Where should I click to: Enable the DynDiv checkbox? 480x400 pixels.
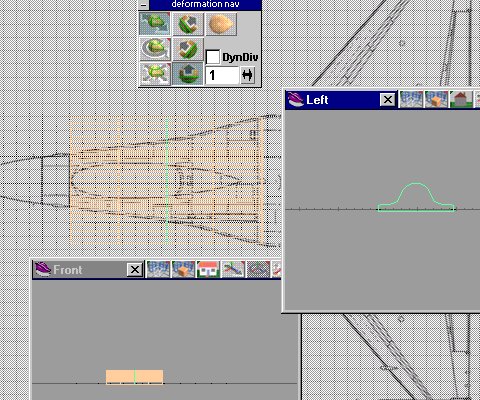213,57
